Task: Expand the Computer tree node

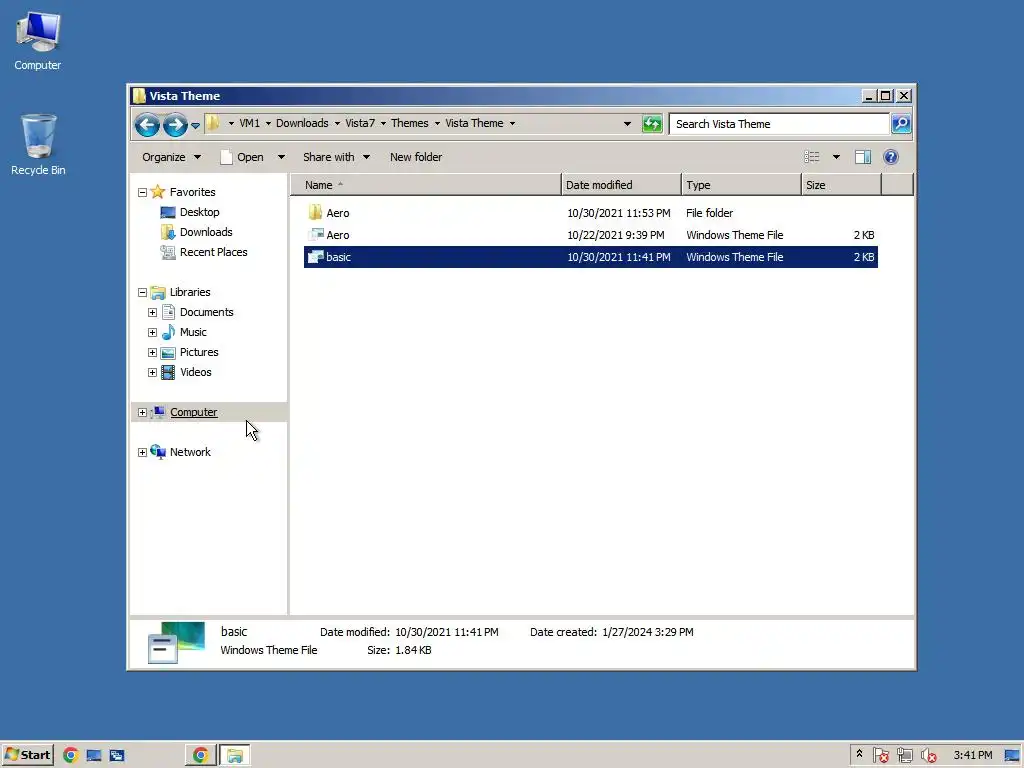Action: pos(142,413)
